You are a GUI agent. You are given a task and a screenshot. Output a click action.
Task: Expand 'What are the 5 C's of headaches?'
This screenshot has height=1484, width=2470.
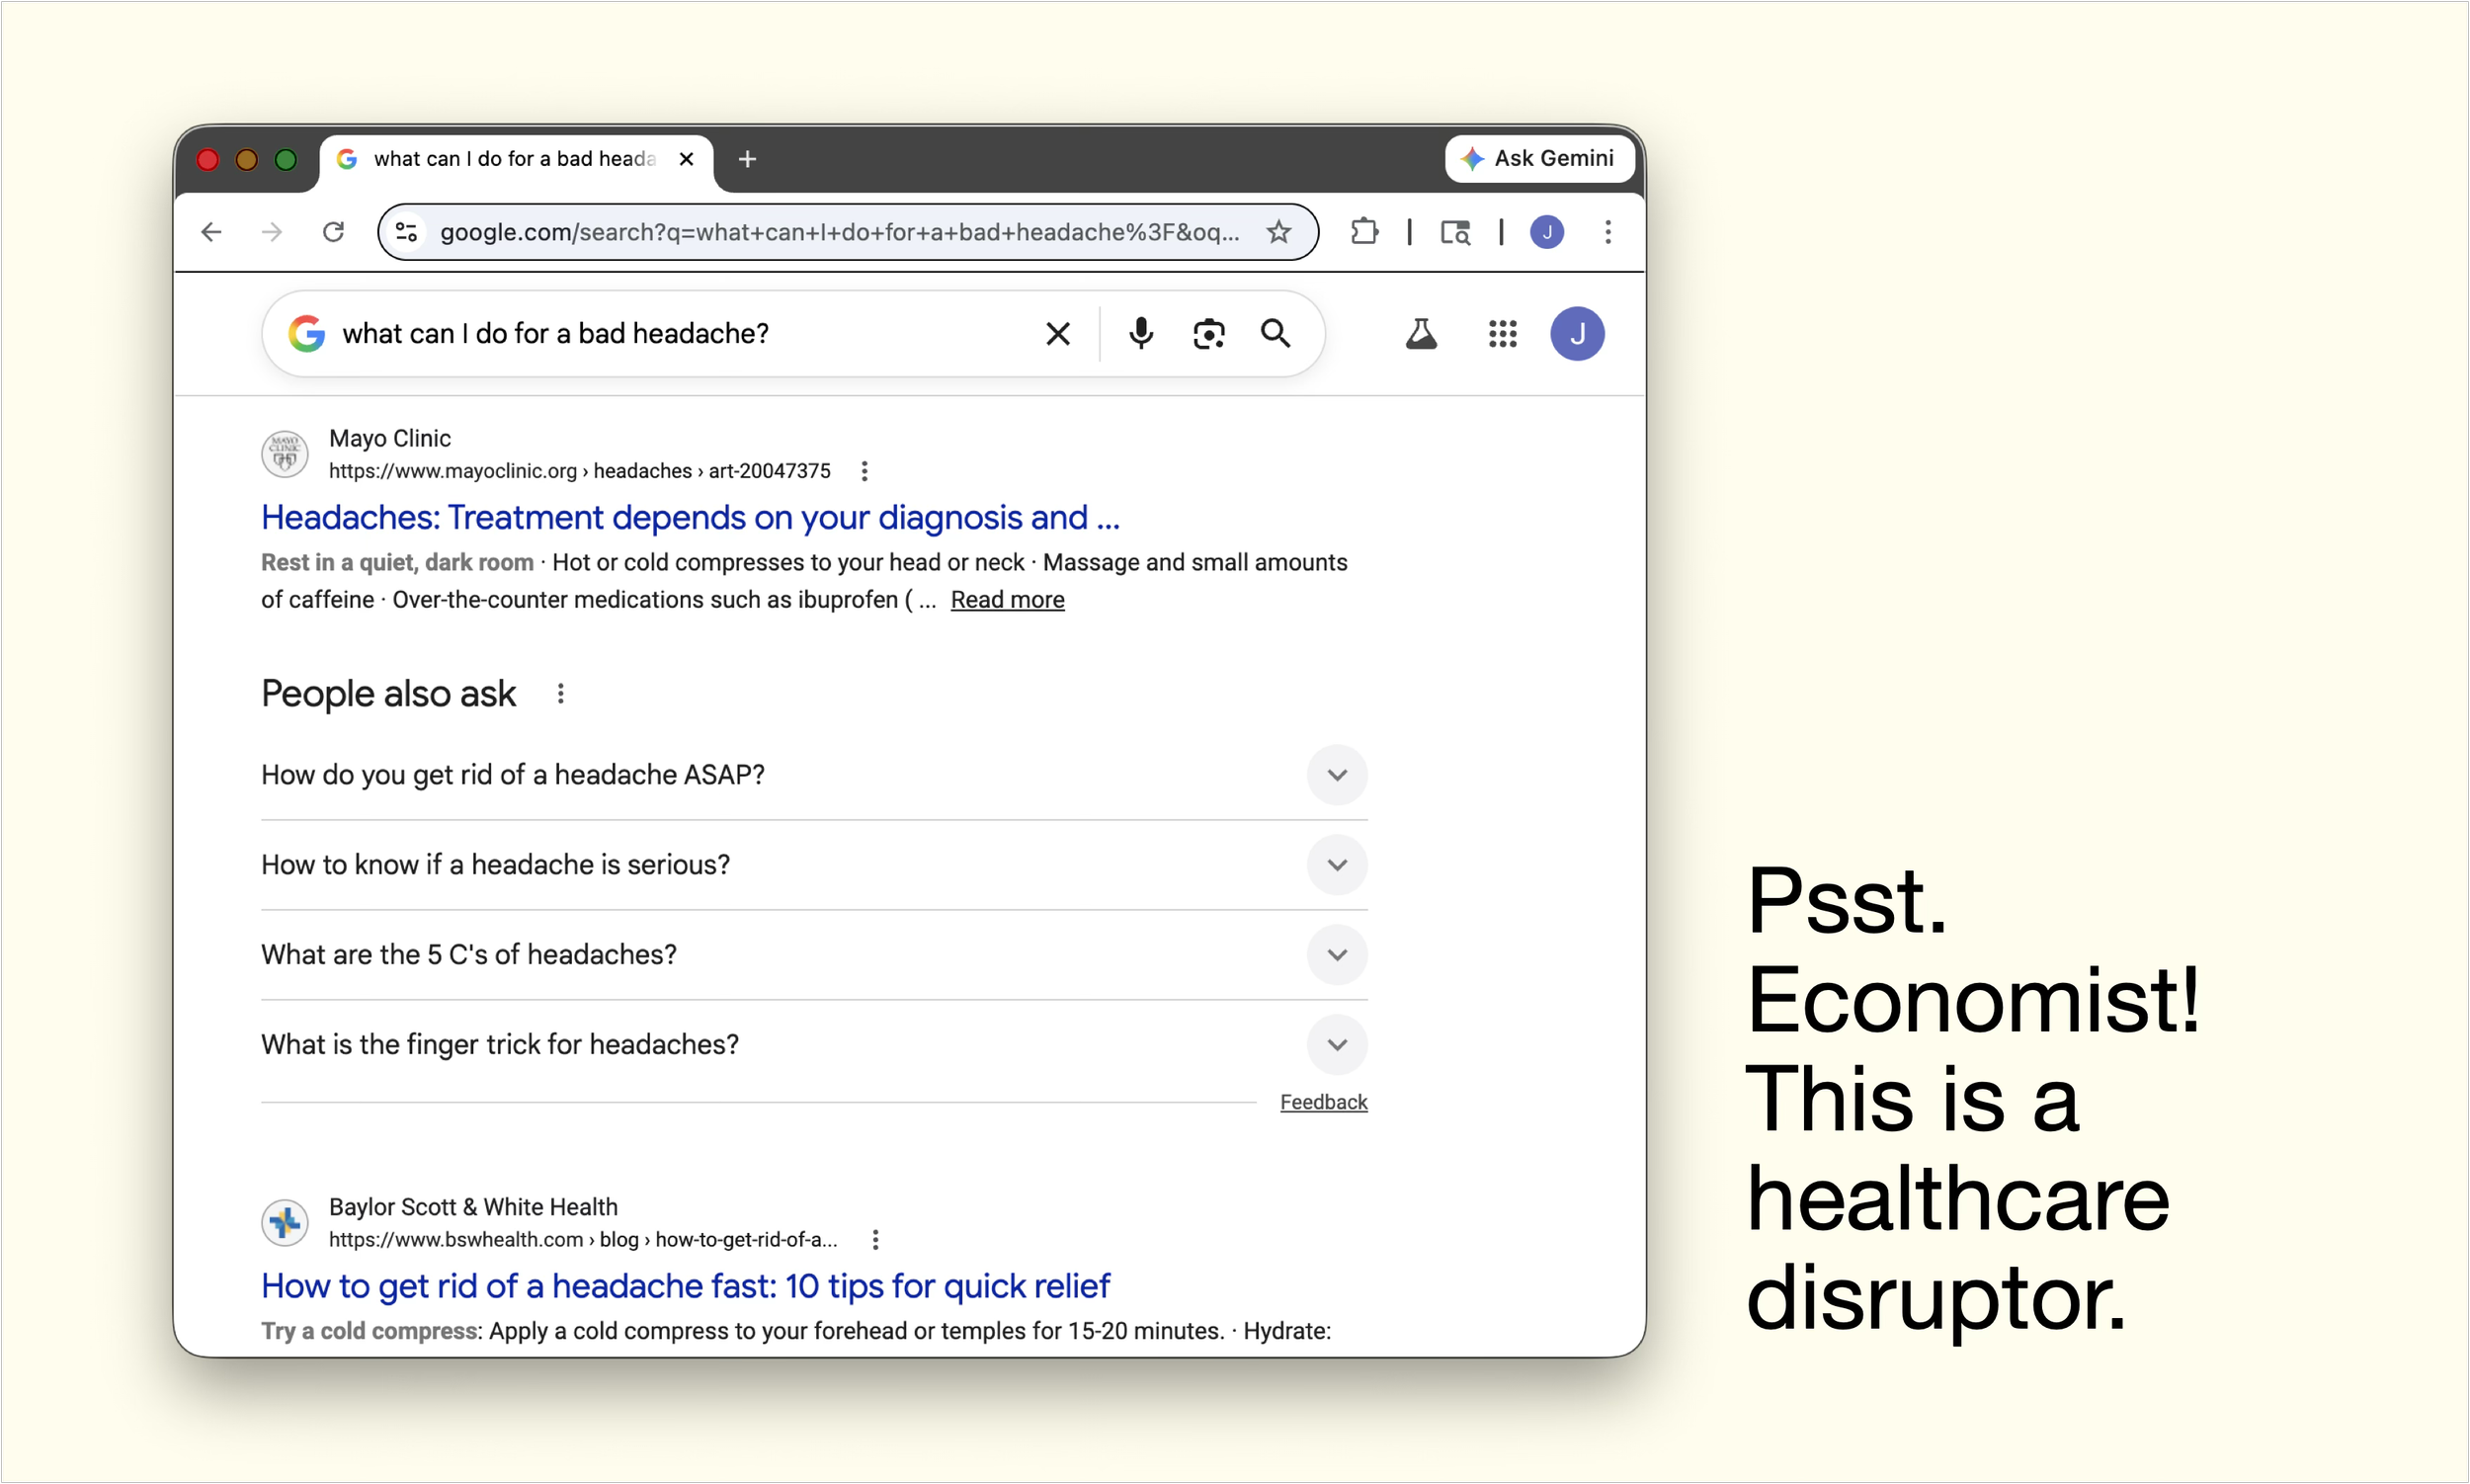click(1336, 955)
